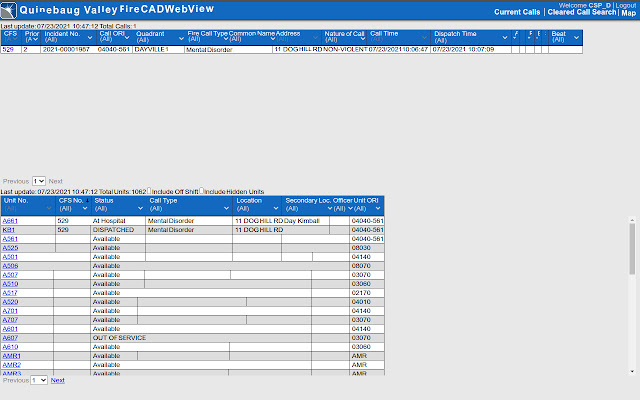Open unit AMR1 link
The image size is (640, 400).
11,356
